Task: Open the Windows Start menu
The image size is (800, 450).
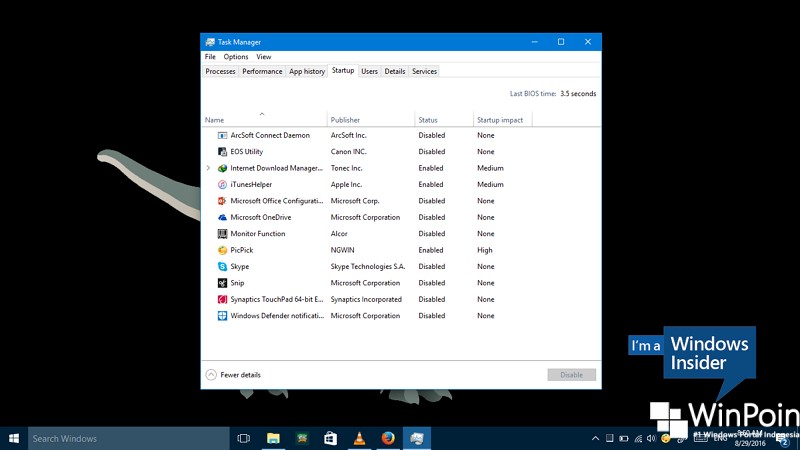Action: click(x=14, y=438)
